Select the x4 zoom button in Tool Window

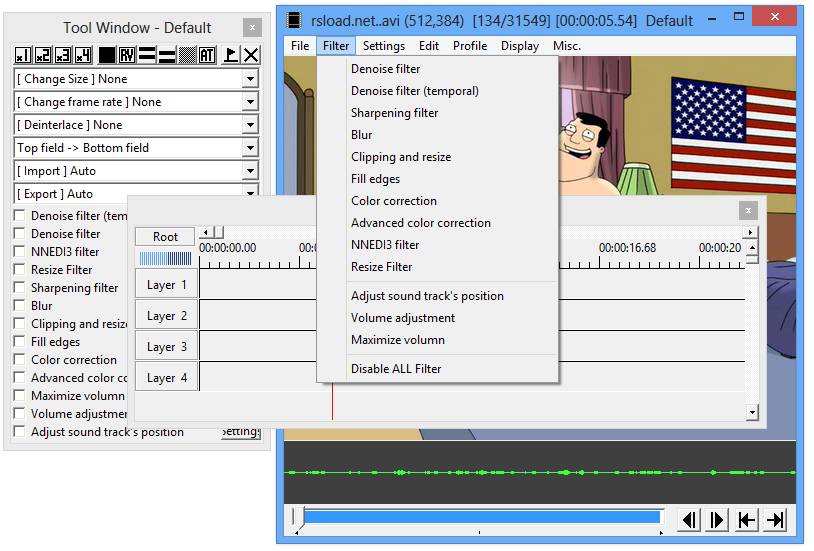pyautogui.click(x=84, y=55)
